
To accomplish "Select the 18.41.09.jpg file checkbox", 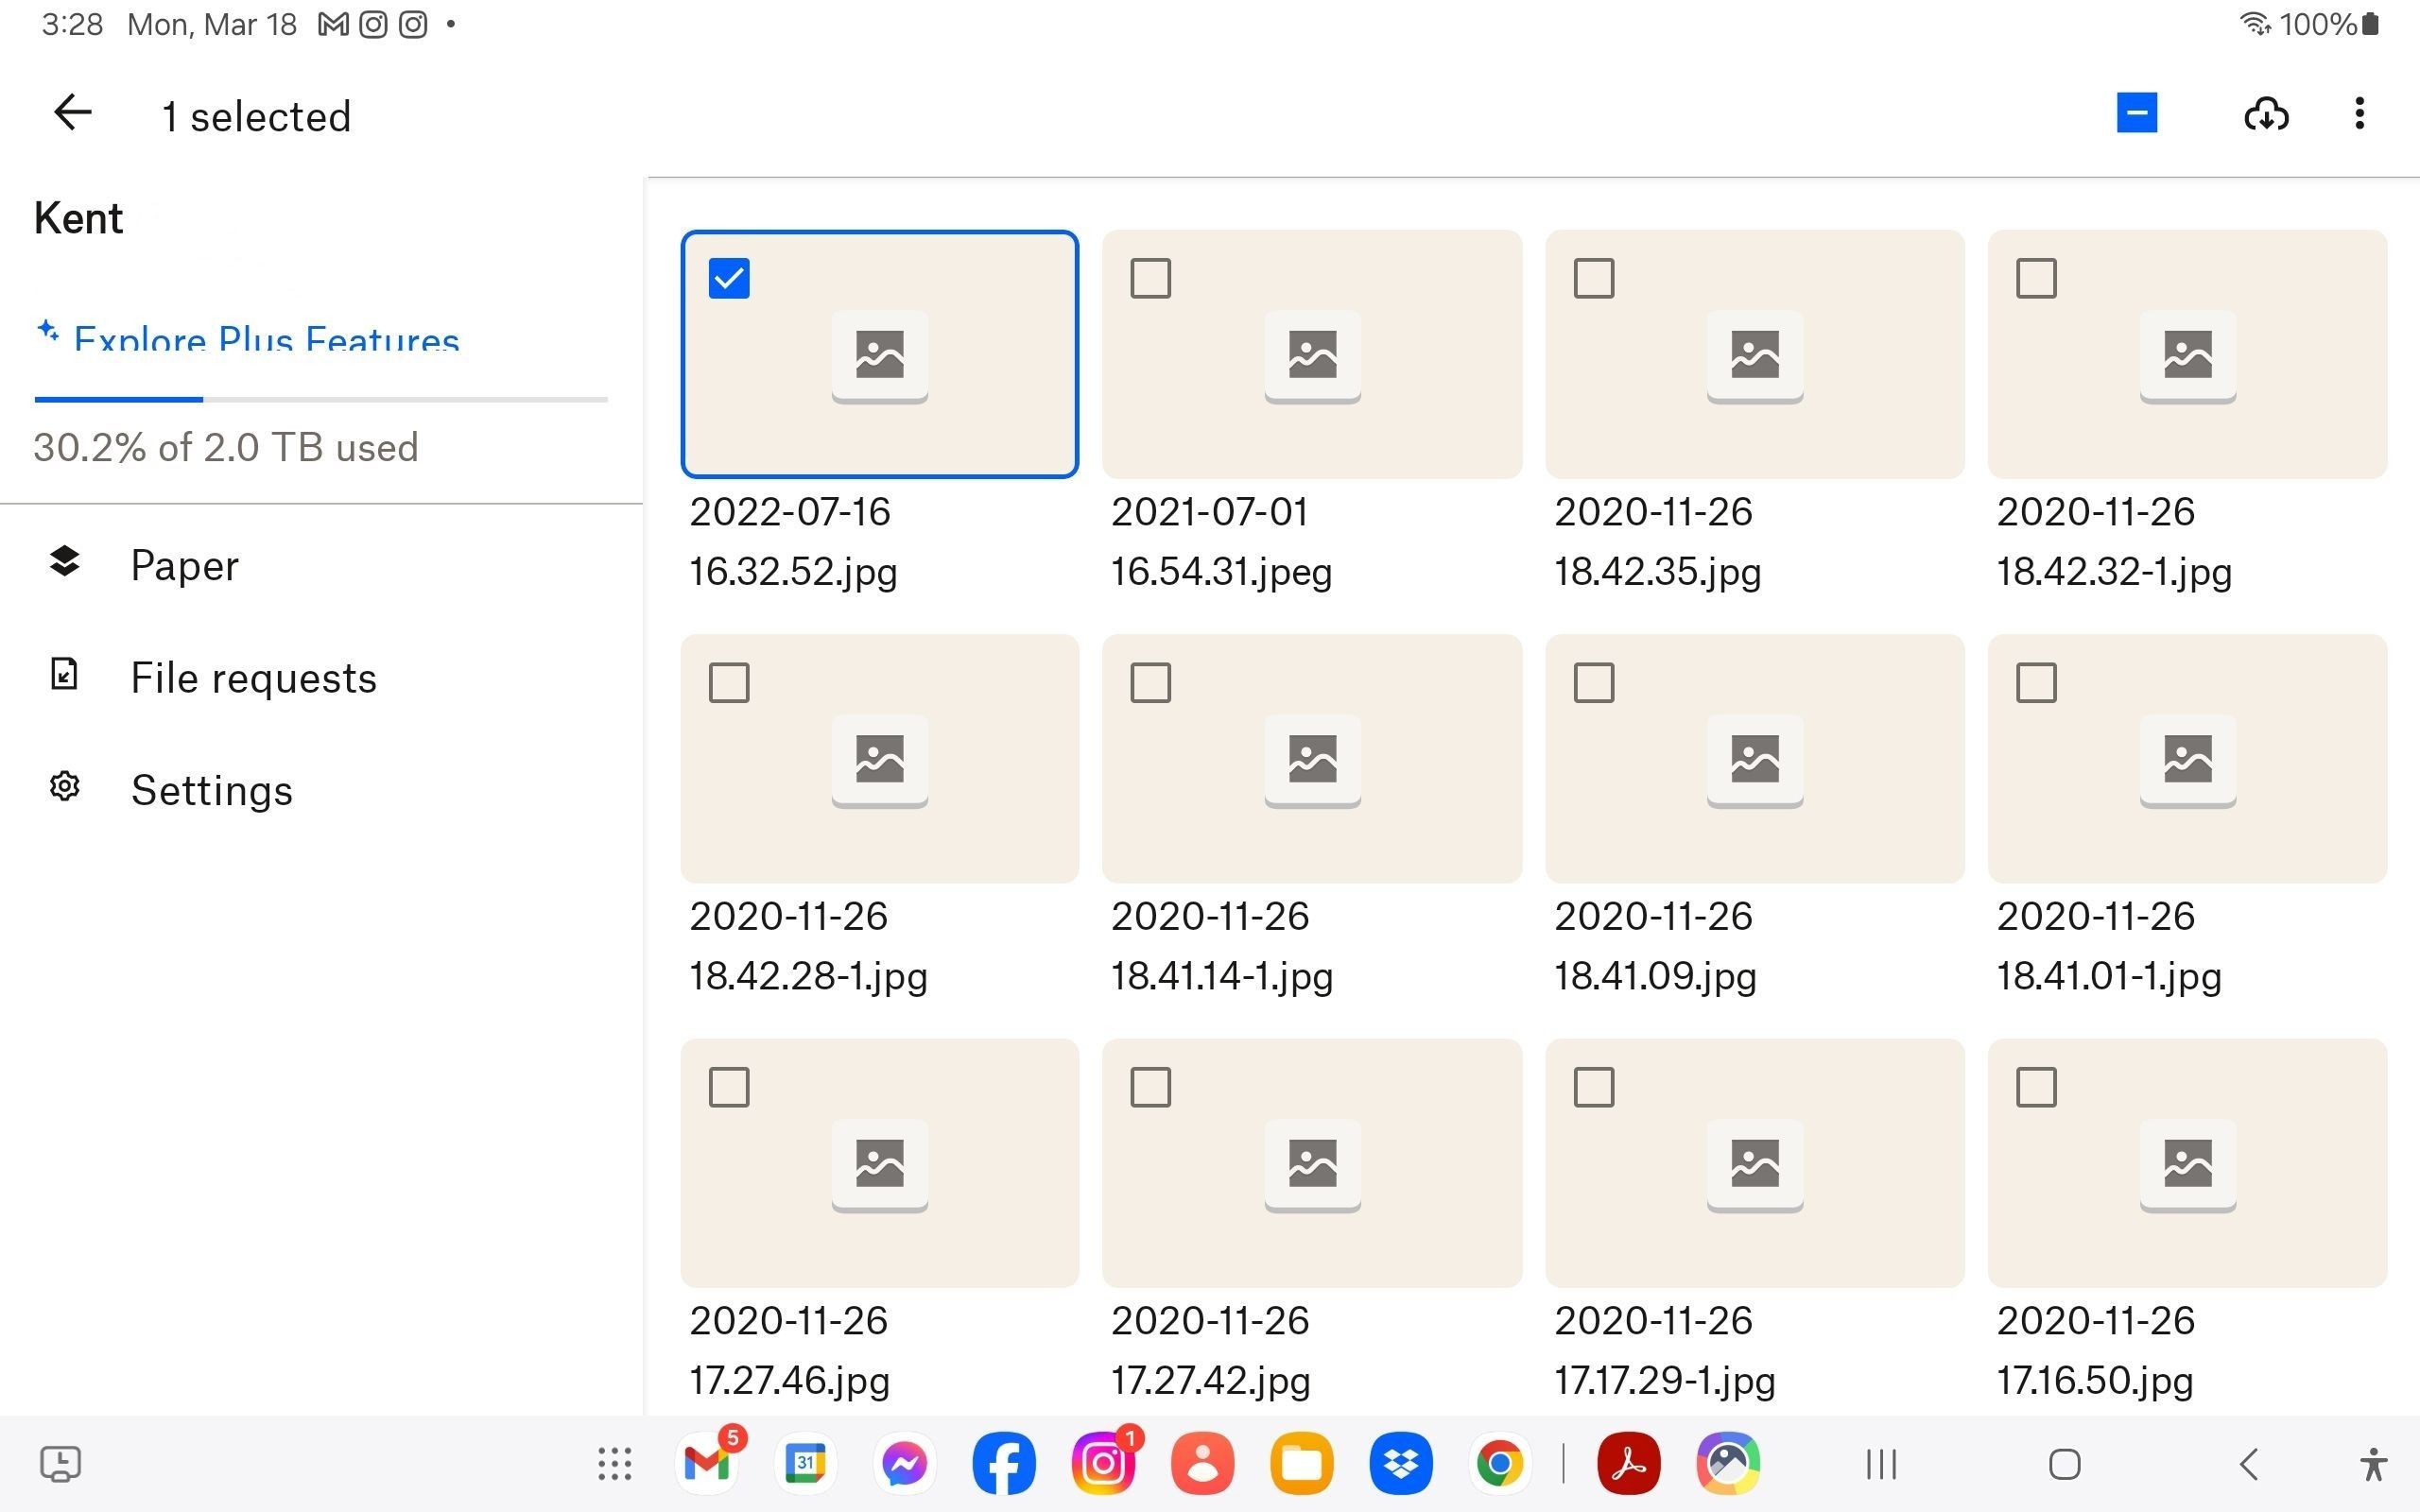I will (1593, 683).
